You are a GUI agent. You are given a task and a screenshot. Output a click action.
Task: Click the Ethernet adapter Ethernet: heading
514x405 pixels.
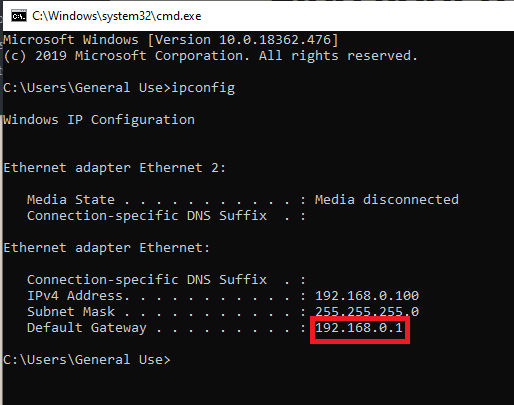pyautogui.click(x=107, y=248)
